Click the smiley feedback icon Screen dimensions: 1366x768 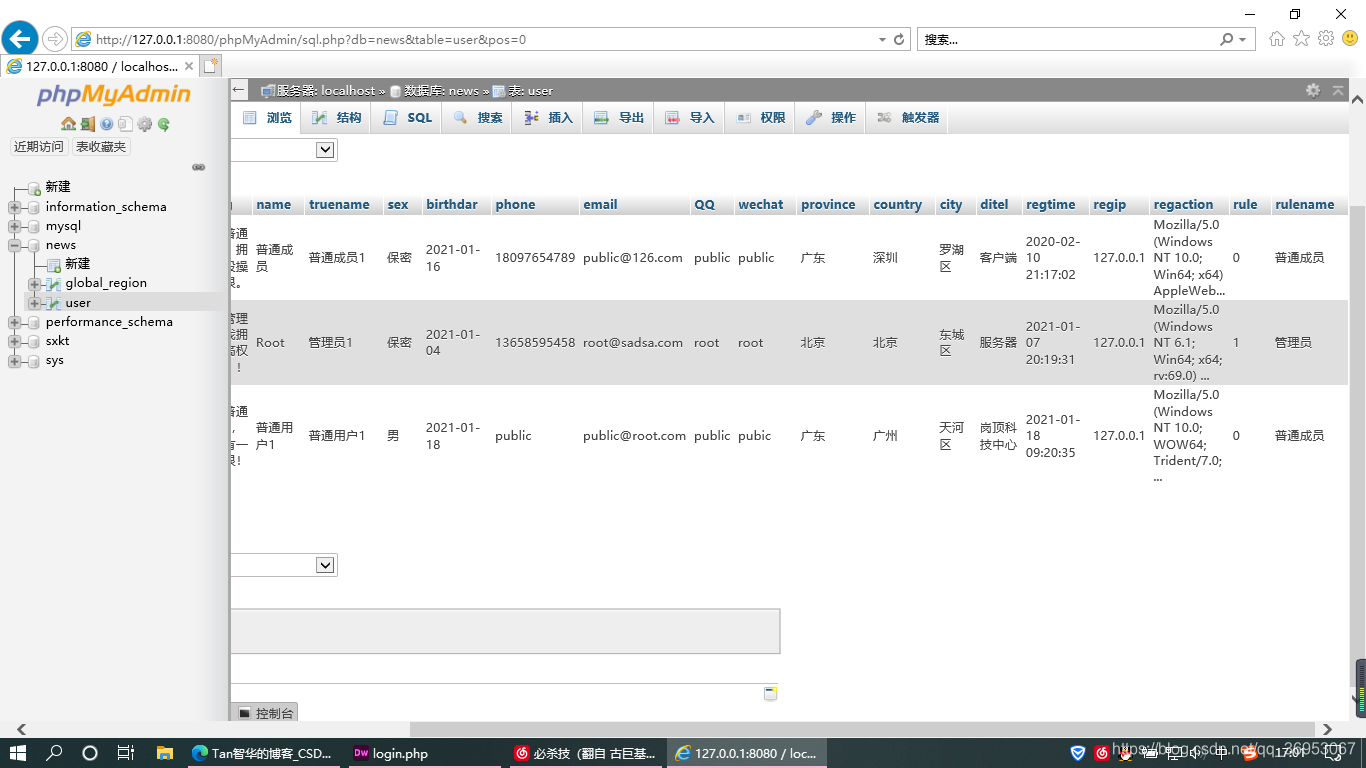point(1350,39)
